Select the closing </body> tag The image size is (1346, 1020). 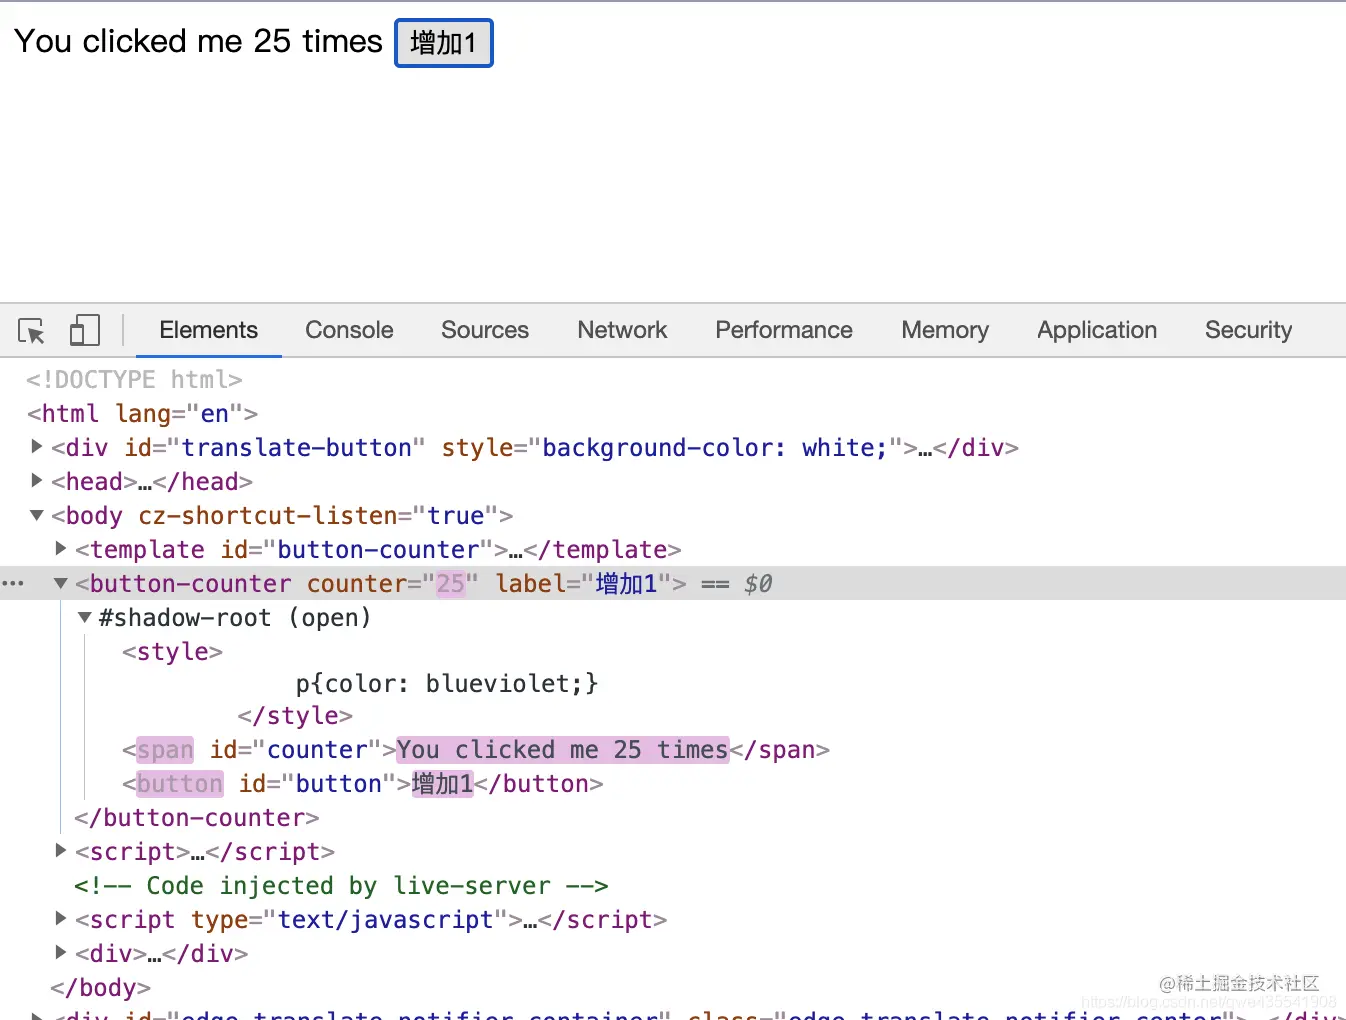coord(101,988)
